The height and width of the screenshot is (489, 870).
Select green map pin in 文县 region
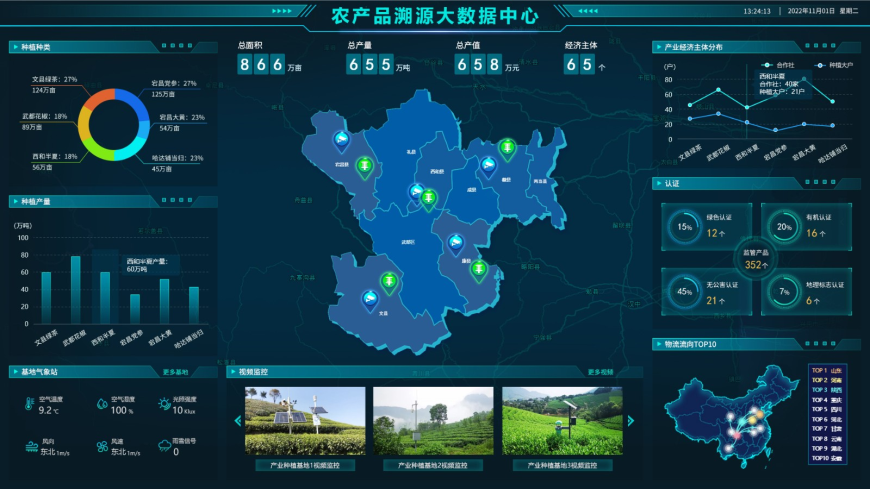388,283
